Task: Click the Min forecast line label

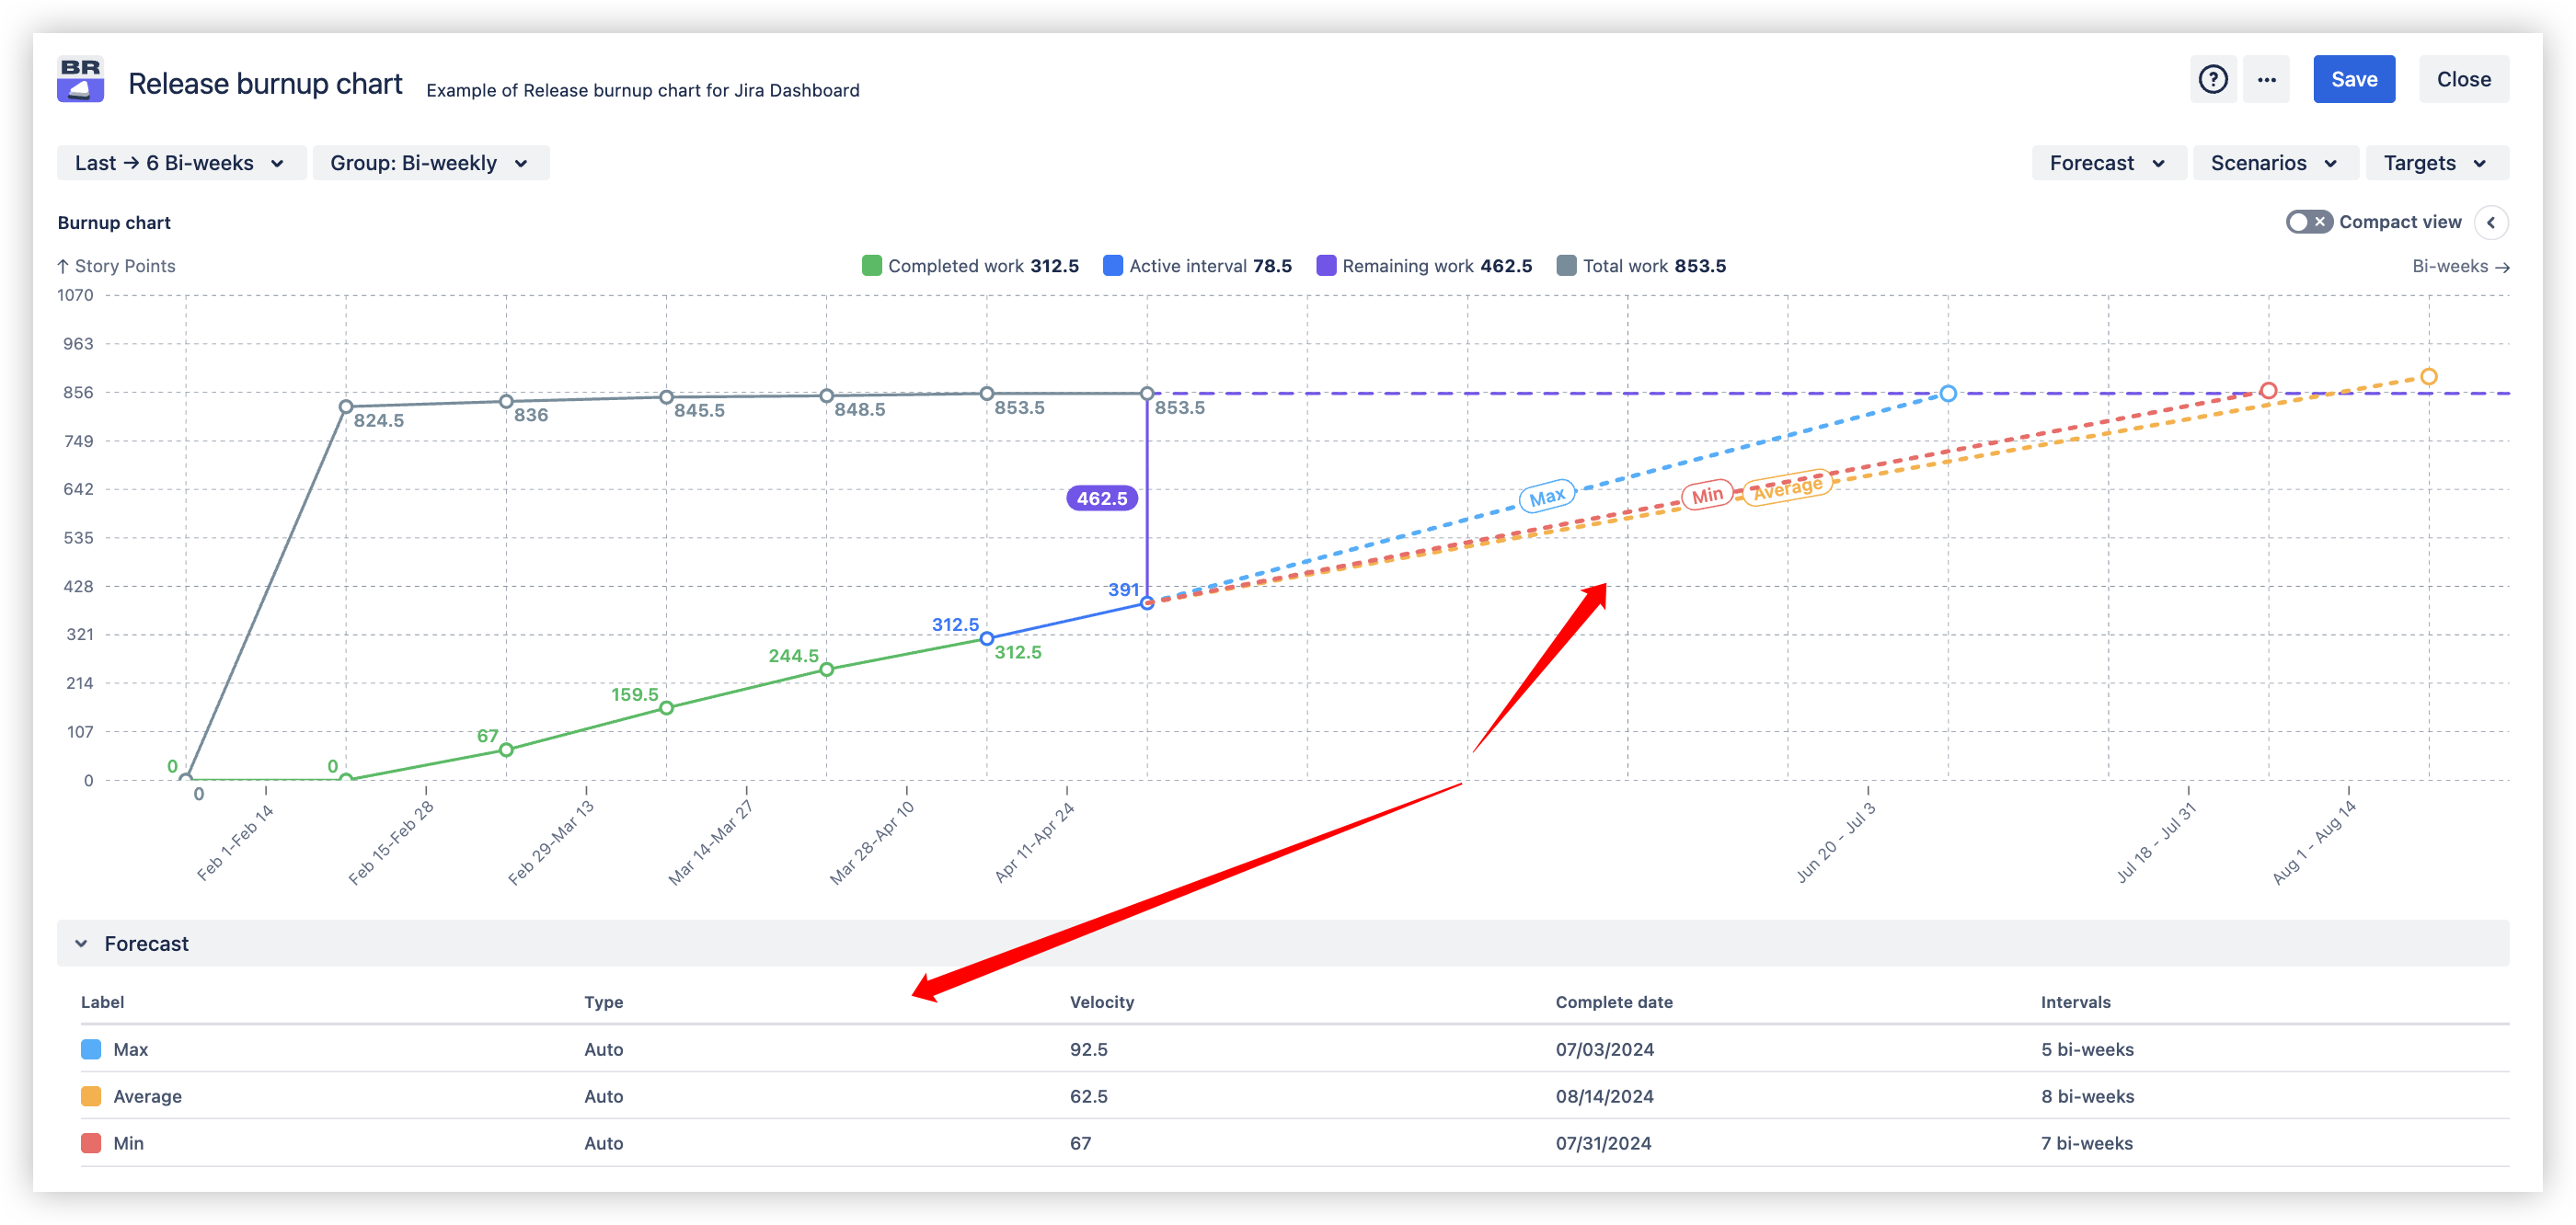Action: click(1707, 495)
